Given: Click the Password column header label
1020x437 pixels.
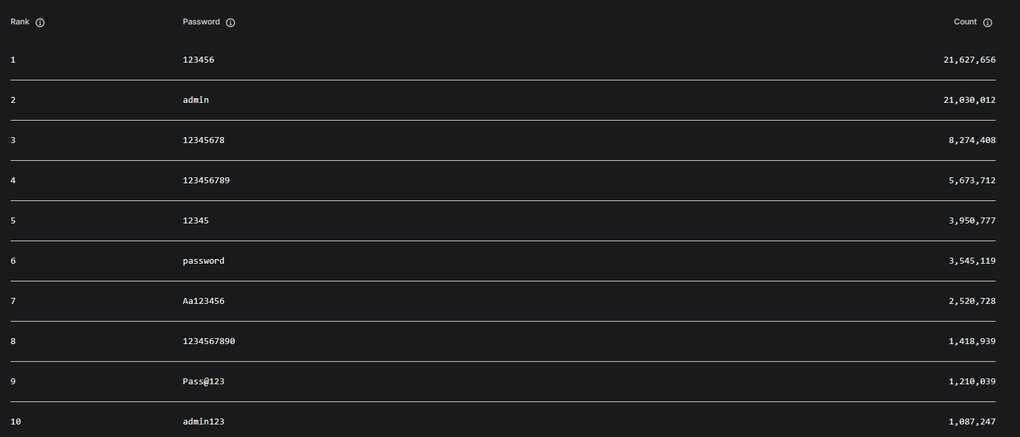Looking at the screenshot, I should coord(201,22).
